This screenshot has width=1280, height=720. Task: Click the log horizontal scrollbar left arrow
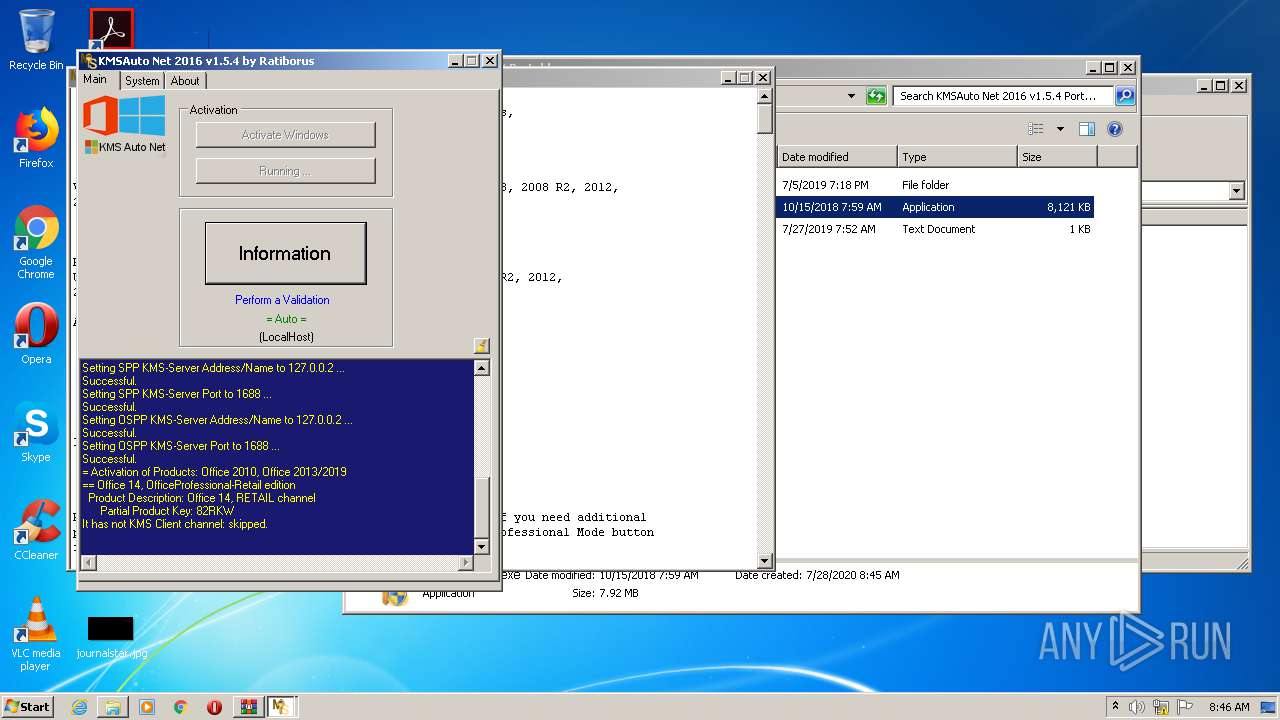(x=88, y=563)
